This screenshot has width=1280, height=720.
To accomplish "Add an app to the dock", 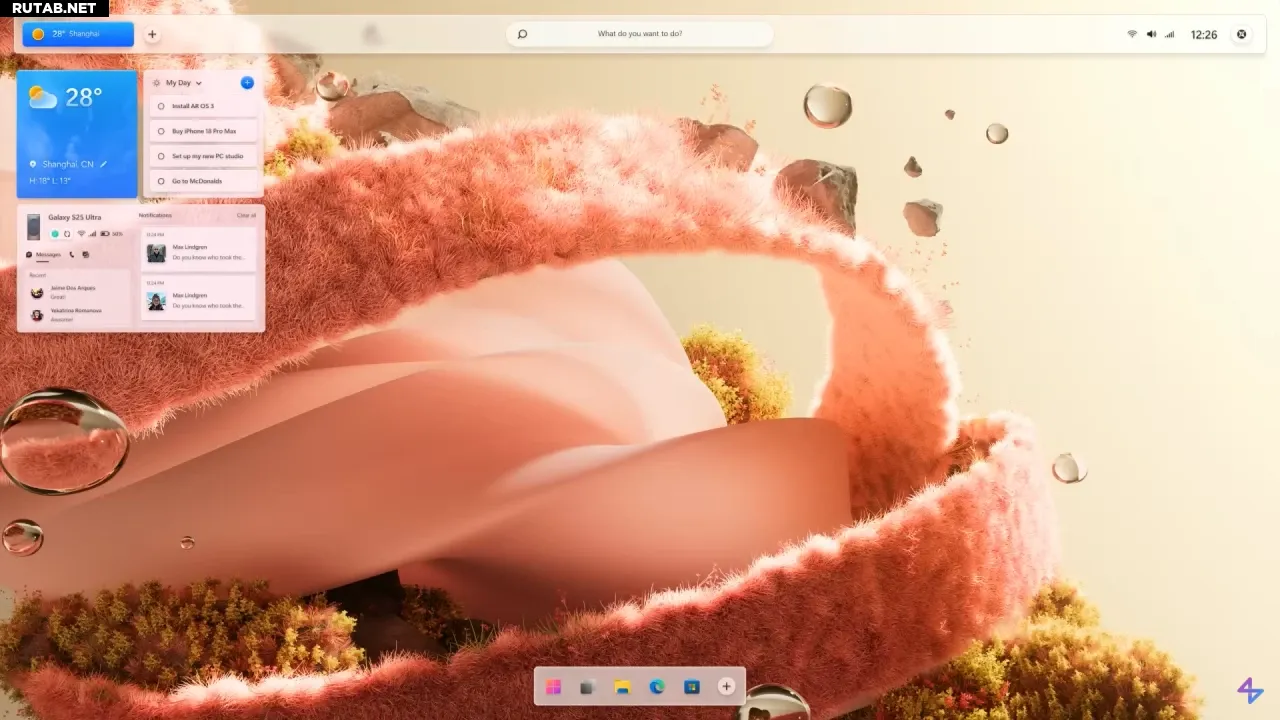I will tap(726, 687).
